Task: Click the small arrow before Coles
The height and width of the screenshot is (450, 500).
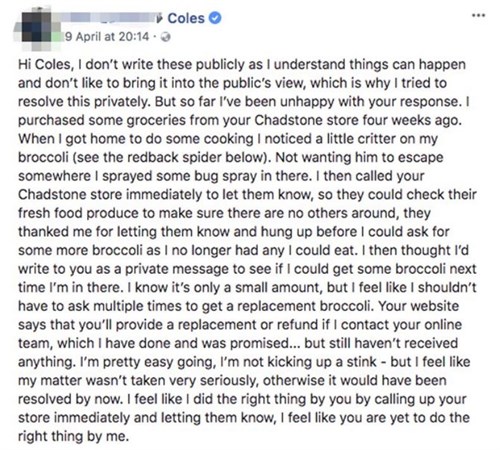Action: tap(160, 19)
